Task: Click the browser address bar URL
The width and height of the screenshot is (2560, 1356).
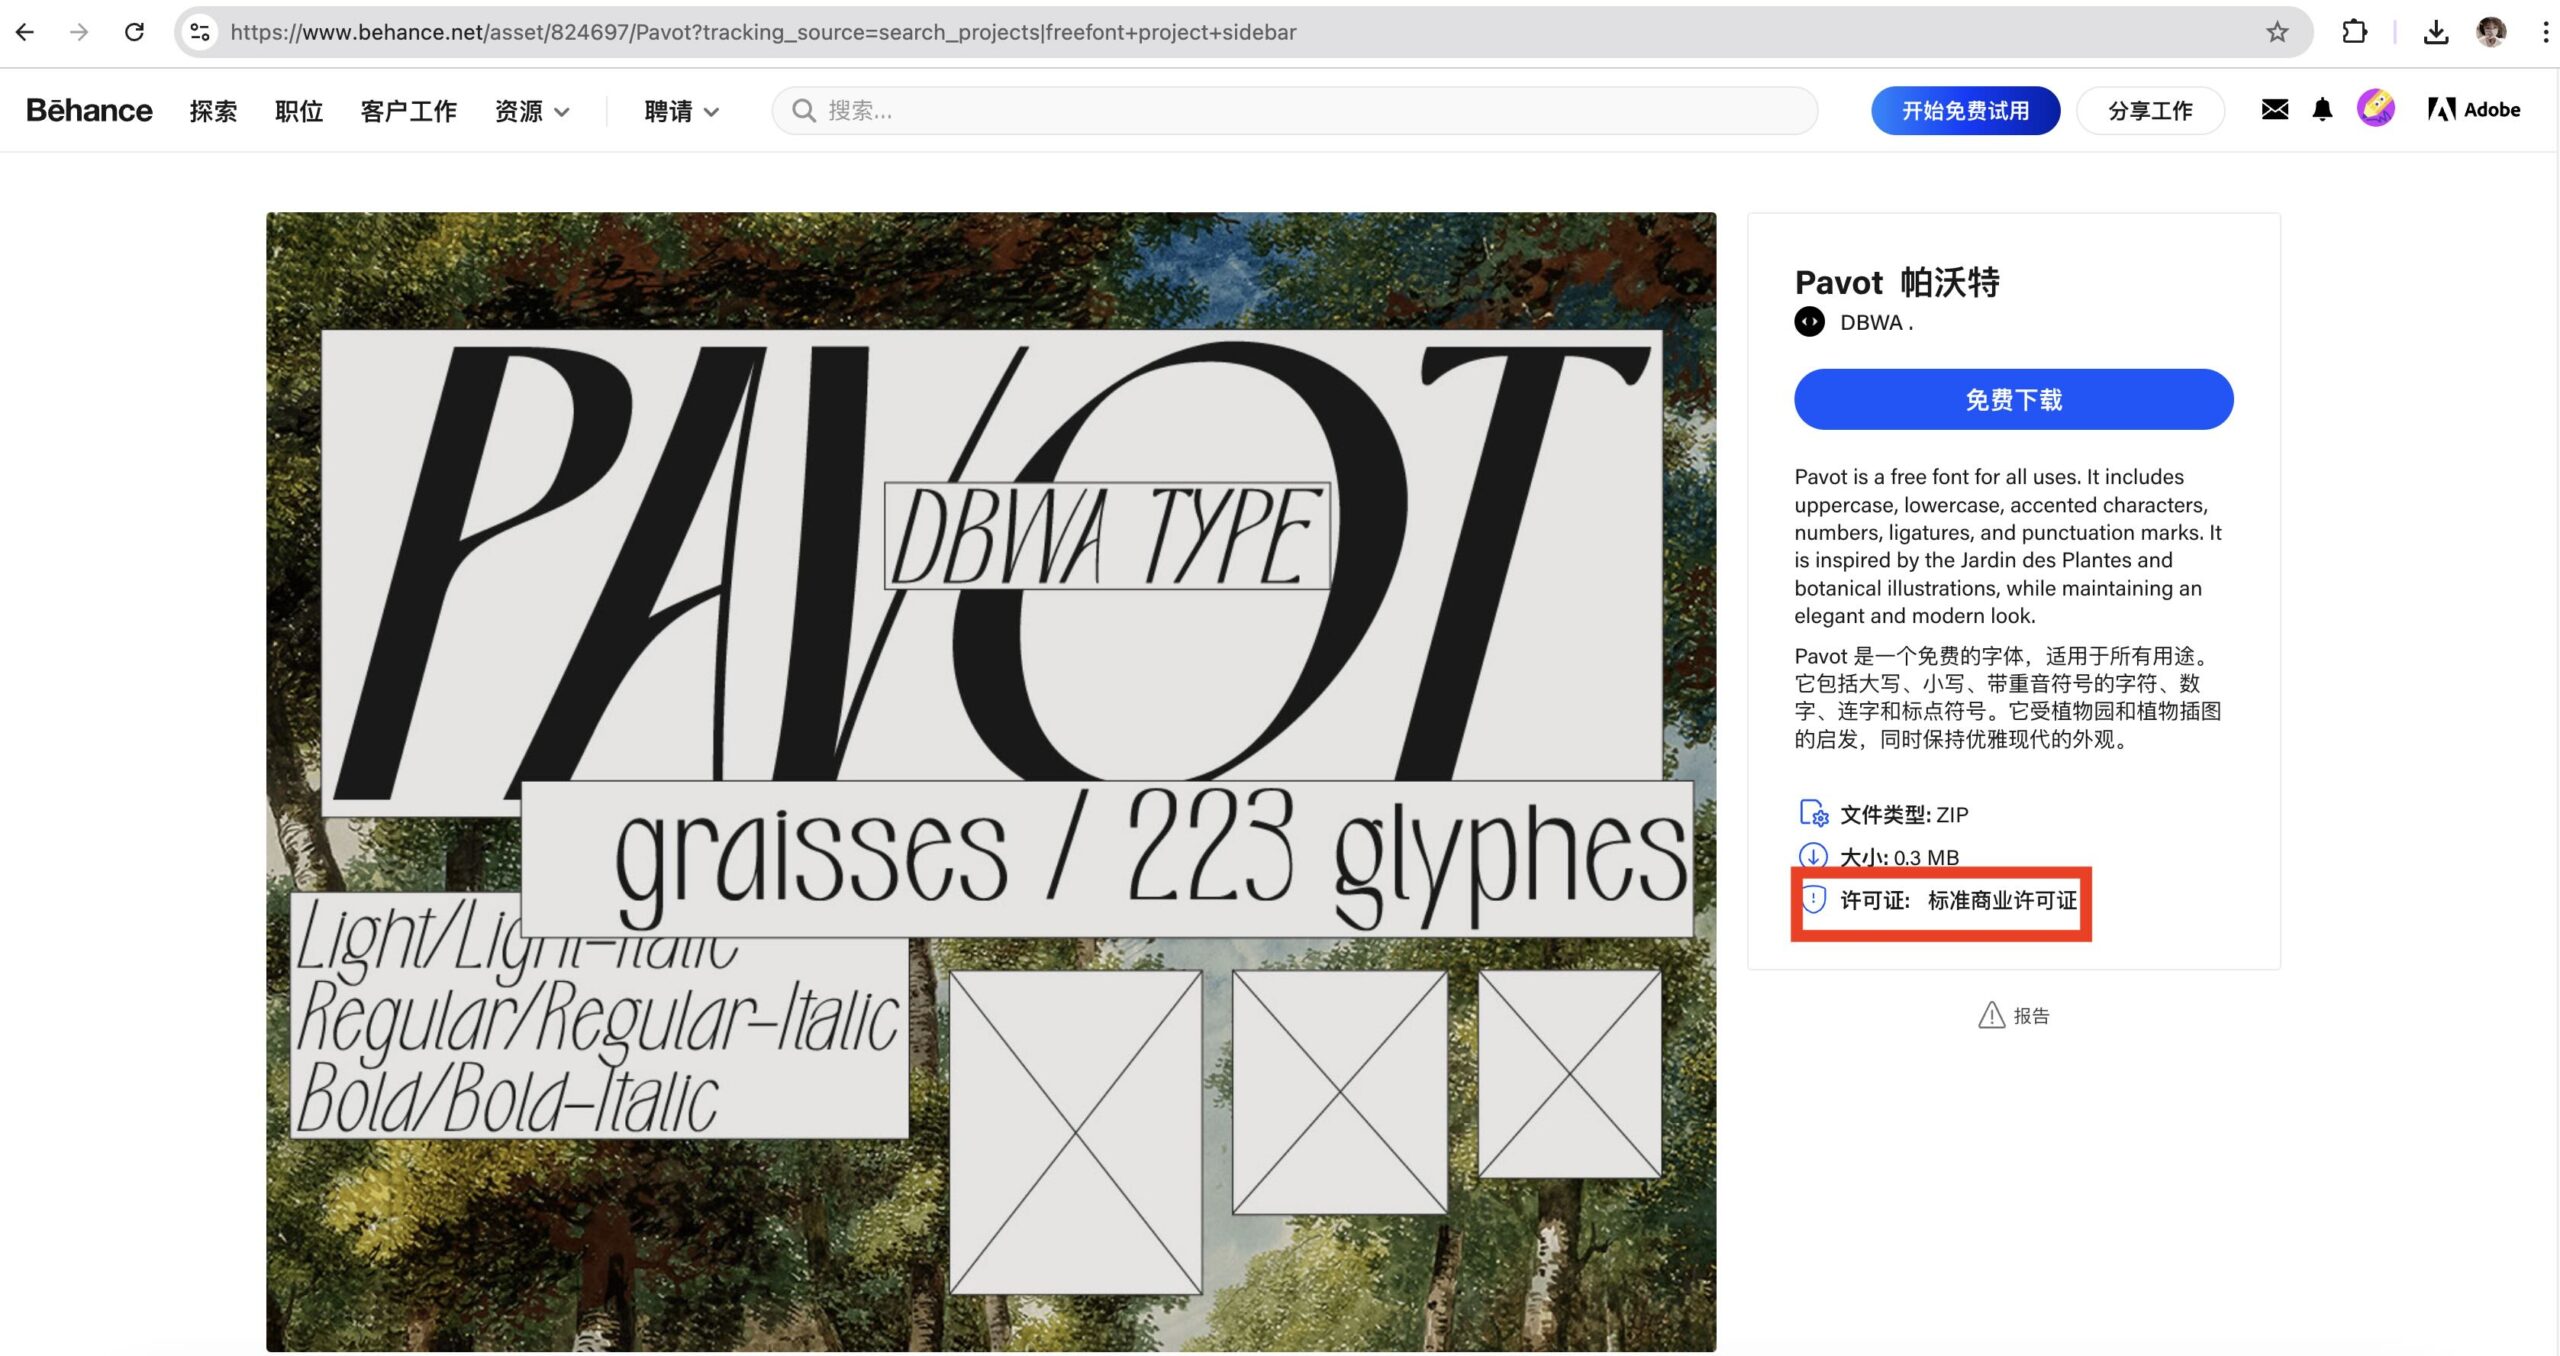Action: pos(763,32)
